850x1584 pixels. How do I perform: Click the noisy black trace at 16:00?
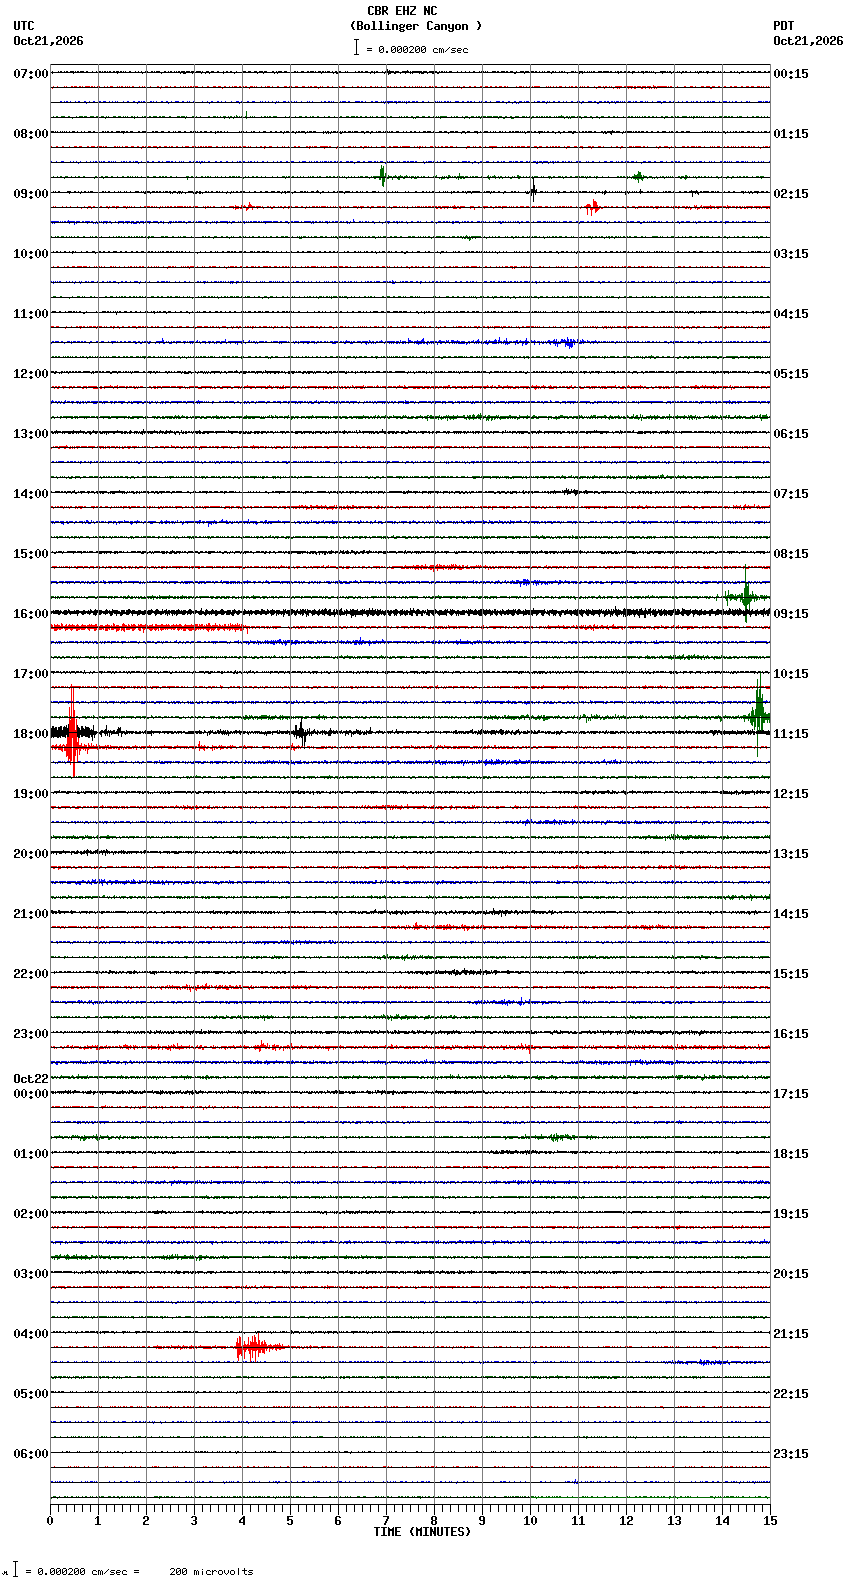pyautogui.click(x=410, y=612)
